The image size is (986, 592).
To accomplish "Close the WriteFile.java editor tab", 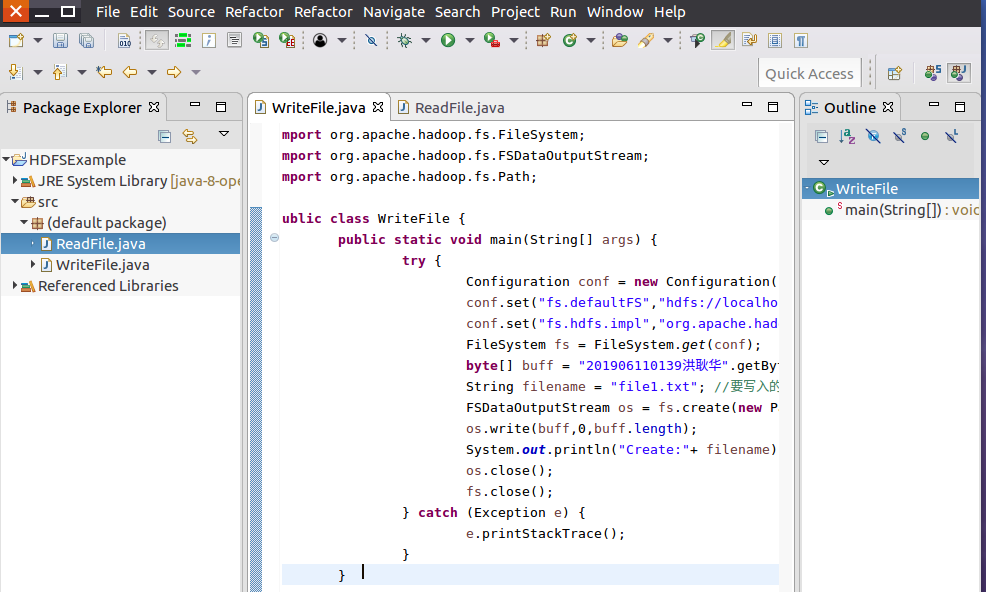I will pyautogui.click(x=378, y=107).
